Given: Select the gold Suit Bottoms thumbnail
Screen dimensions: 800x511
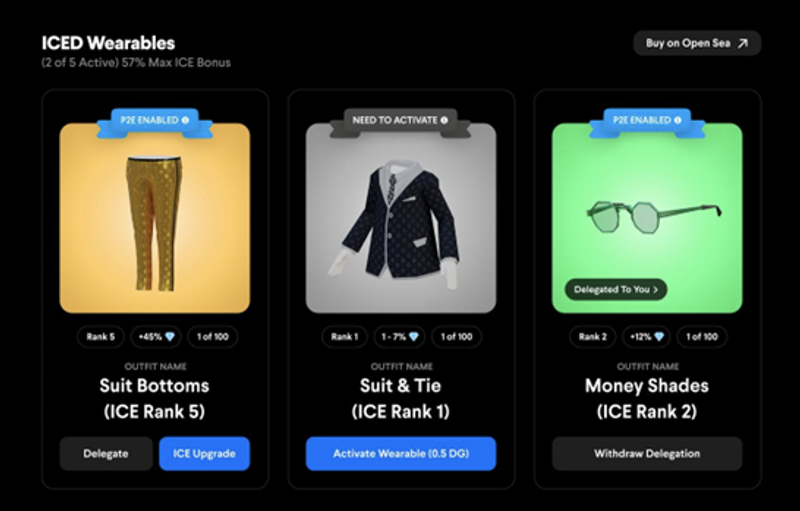Looking at the screenshot, I should pos(155,218).
